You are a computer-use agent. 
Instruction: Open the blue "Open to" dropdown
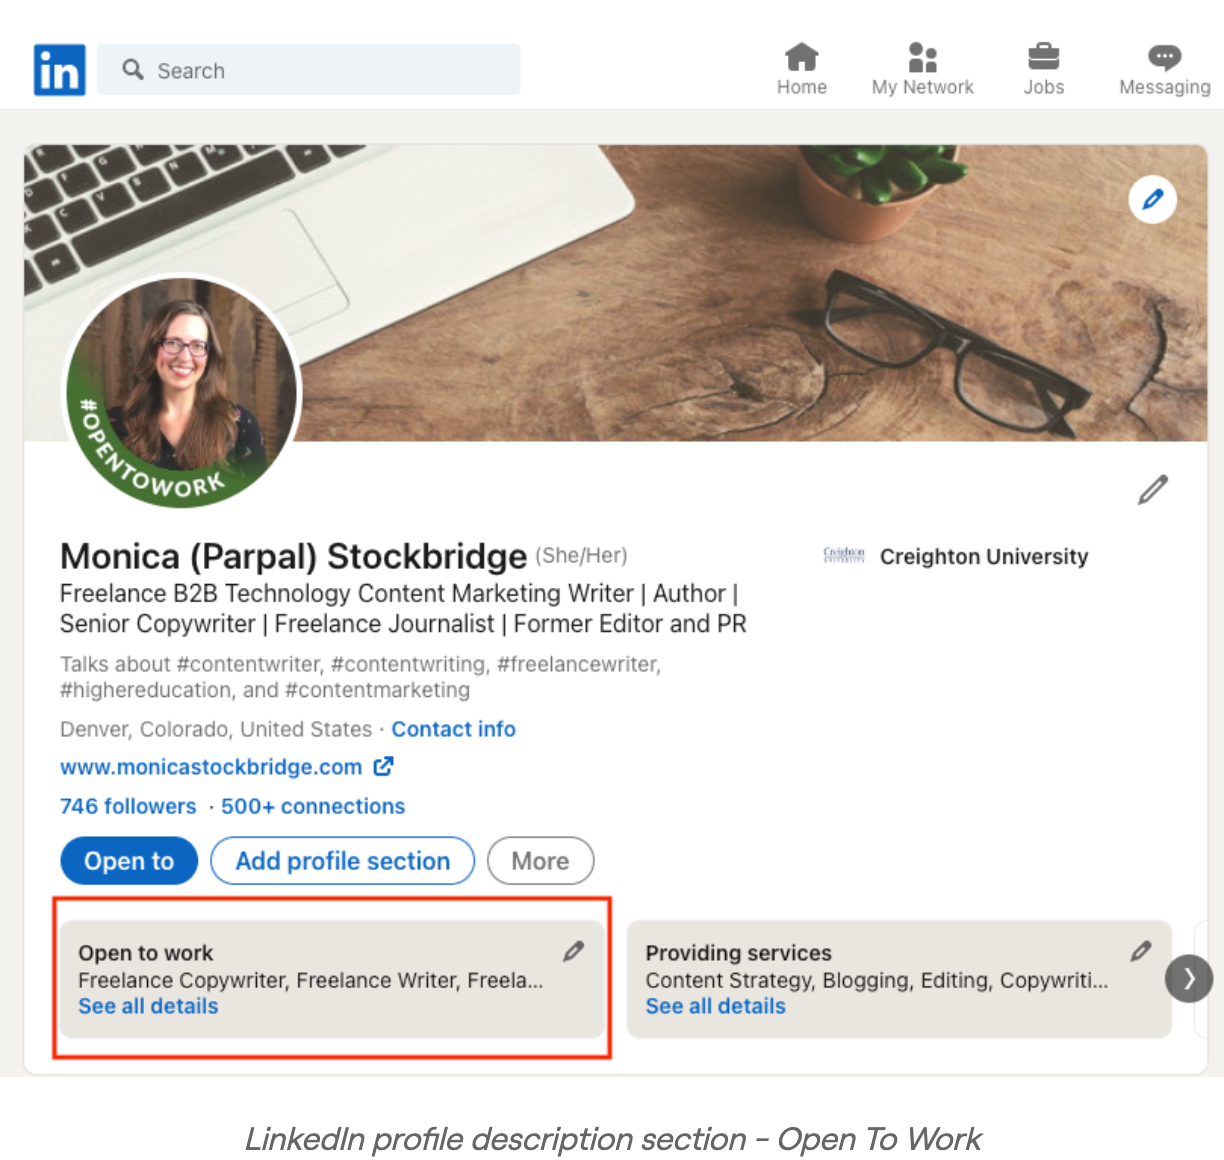click(x=128, y=860)
